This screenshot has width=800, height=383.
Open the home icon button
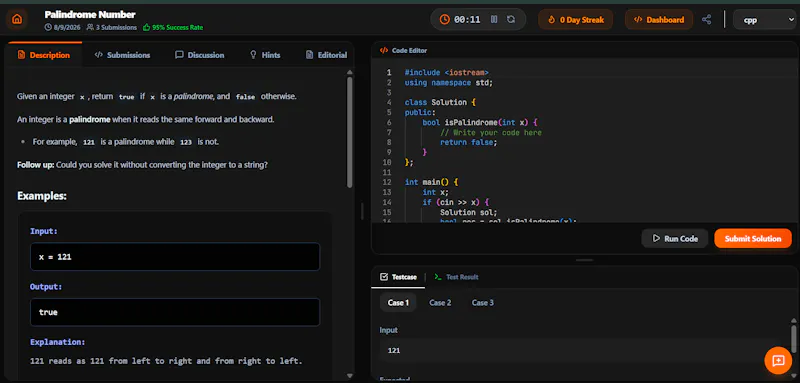tap(17, 19)
